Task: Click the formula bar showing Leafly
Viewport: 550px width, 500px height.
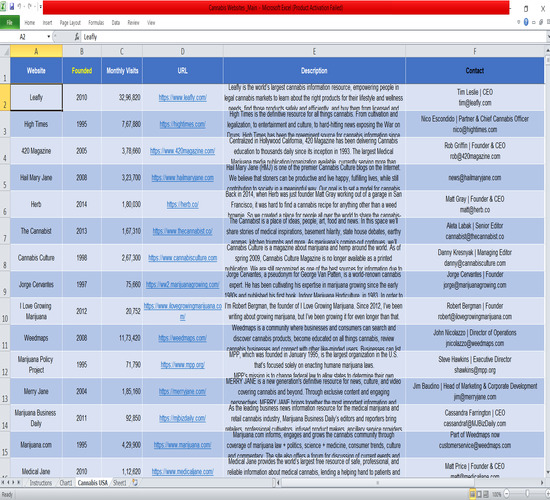Action: tap(314, 36)
